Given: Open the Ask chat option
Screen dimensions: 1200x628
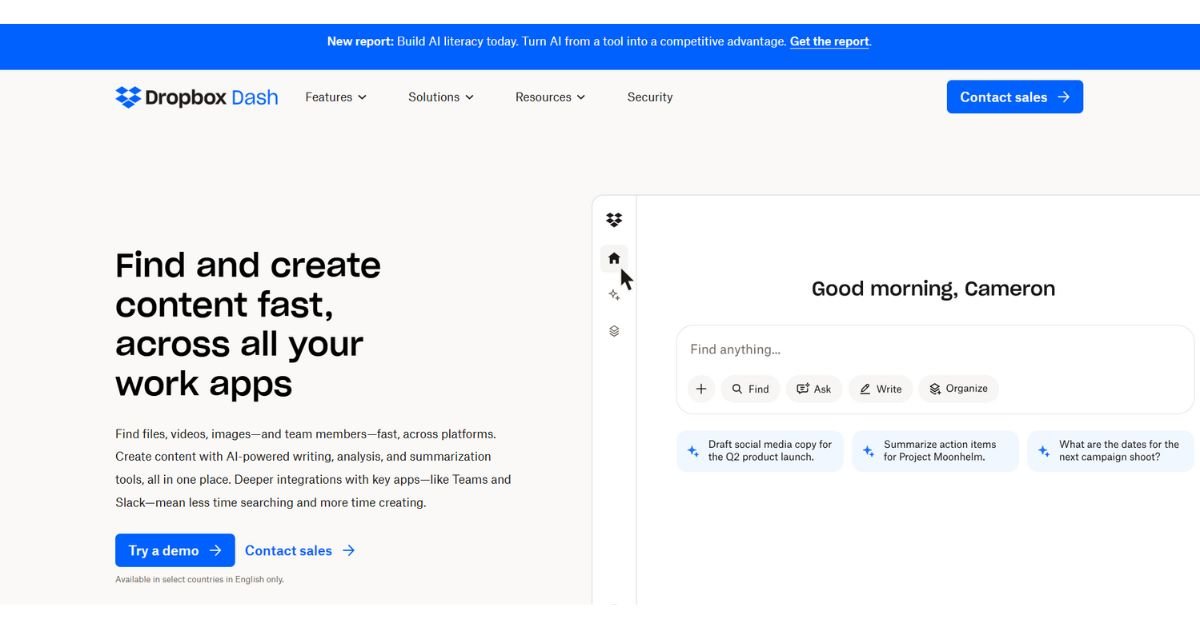Looking at the screenshot, I should tap(813, 388).
